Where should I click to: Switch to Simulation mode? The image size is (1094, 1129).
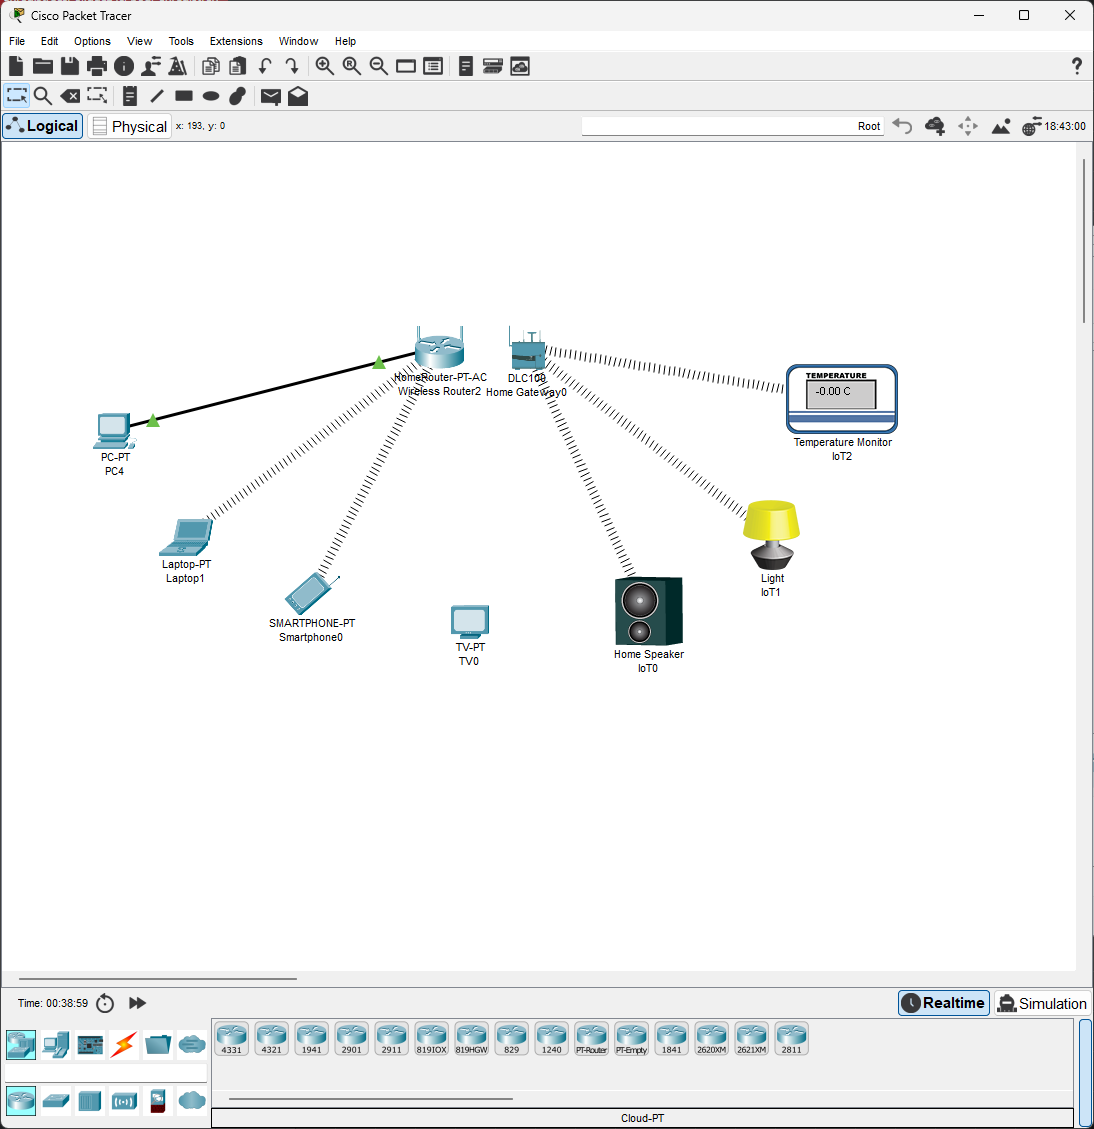(x=1042, y=1003)
